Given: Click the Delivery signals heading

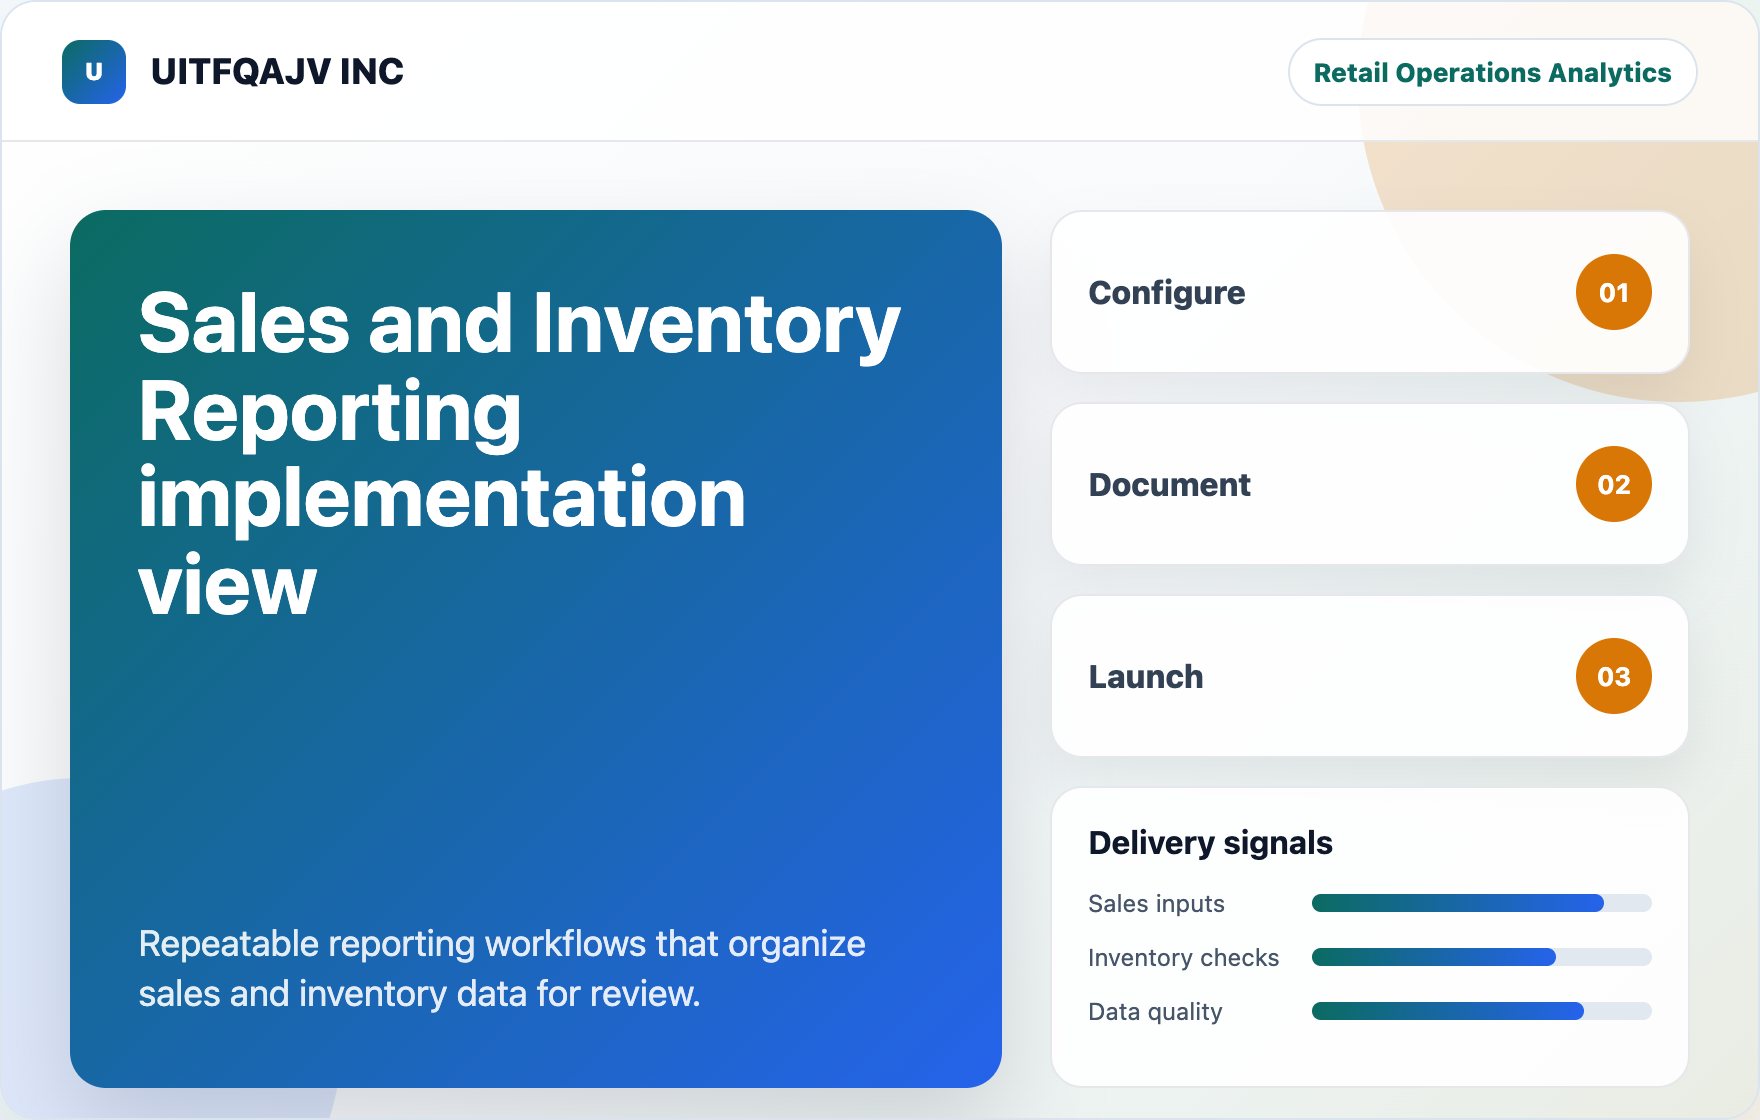Looking at the screenshot, I should (1210, 843).
